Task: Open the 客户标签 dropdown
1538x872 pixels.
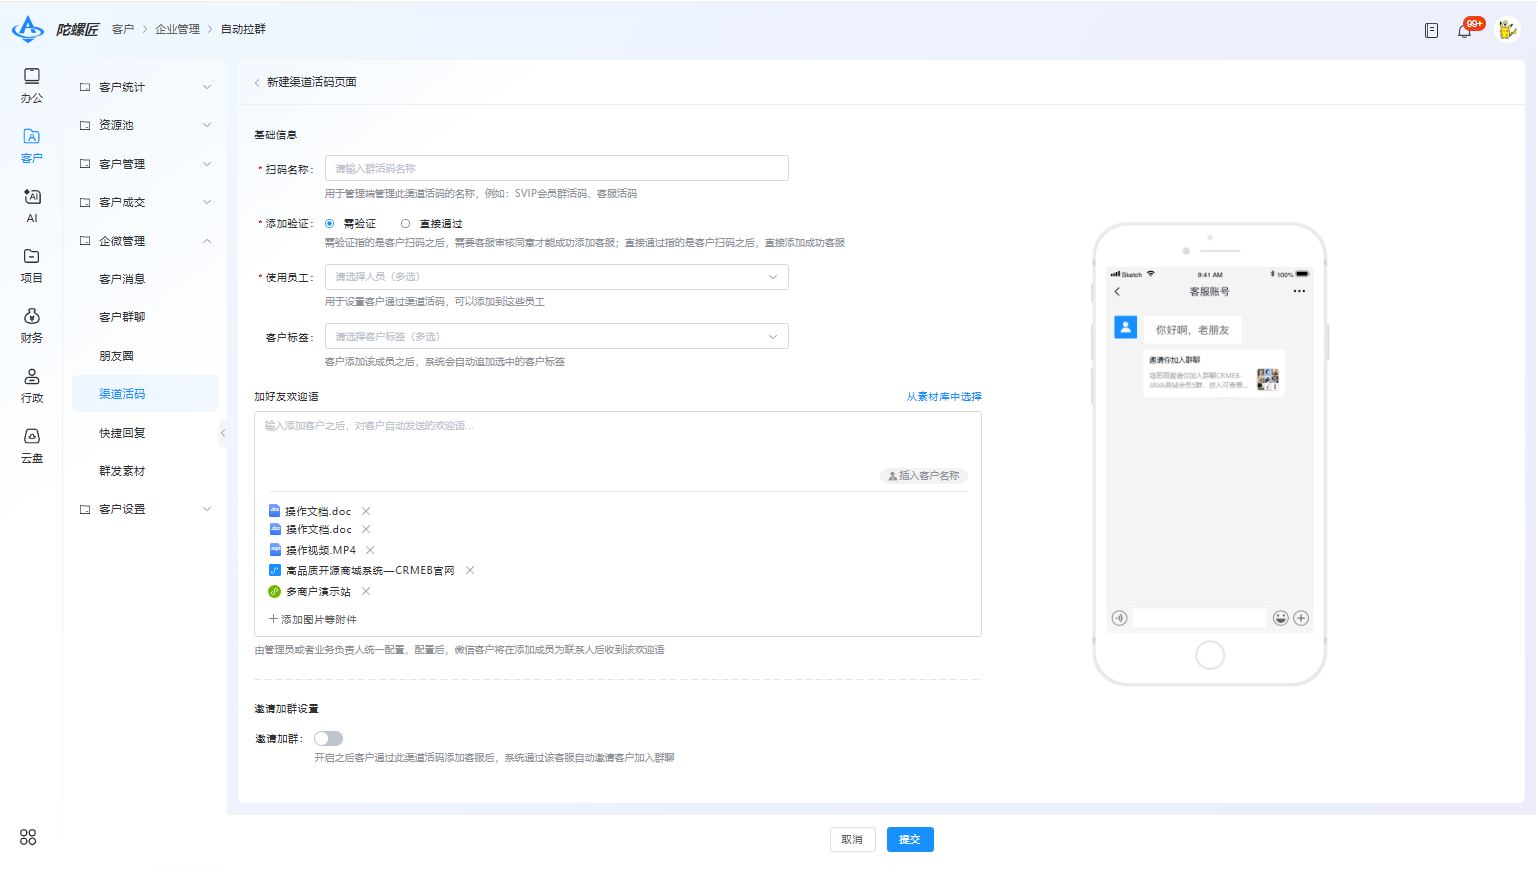Action: pos(556,337)
